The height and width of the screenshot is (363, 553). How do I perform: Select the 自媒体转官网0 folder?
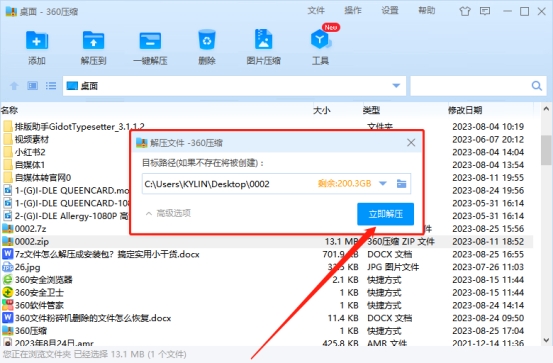click(x=43, y=177)
